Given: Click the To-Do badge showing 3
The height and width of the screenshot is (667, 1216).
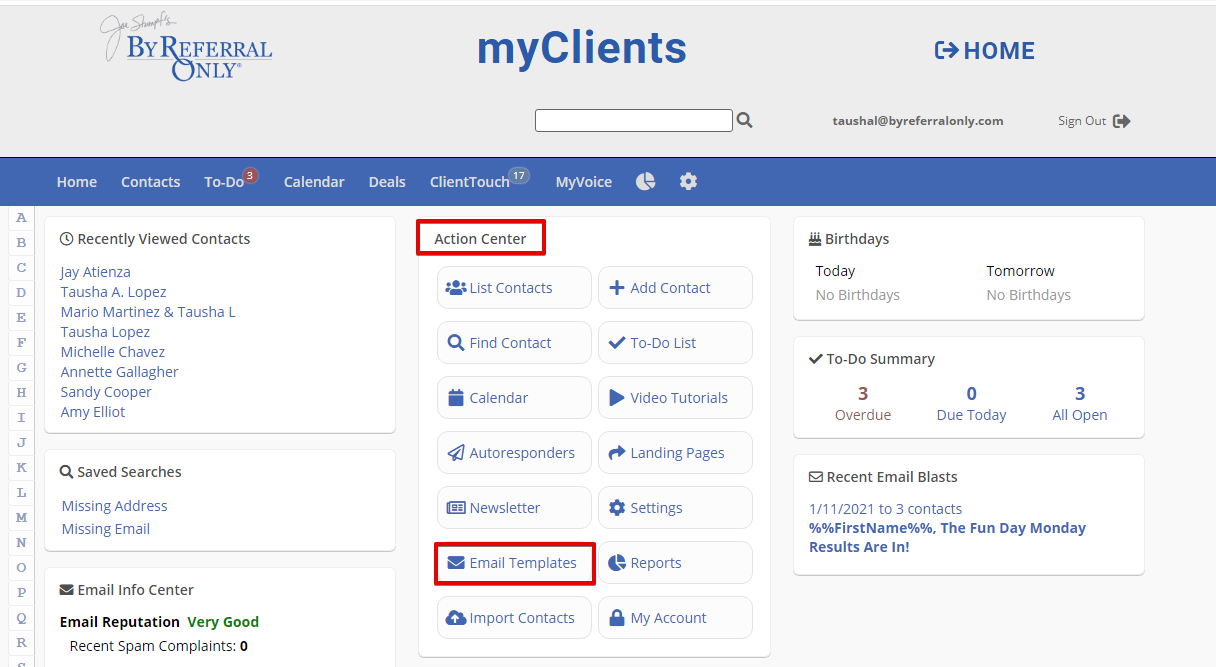Looking at the screenshot, I should (250, 175).
